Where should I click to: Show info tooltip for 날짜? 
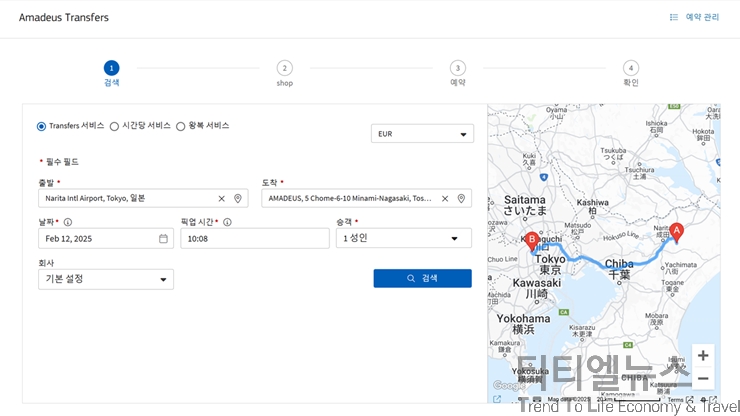68,222
